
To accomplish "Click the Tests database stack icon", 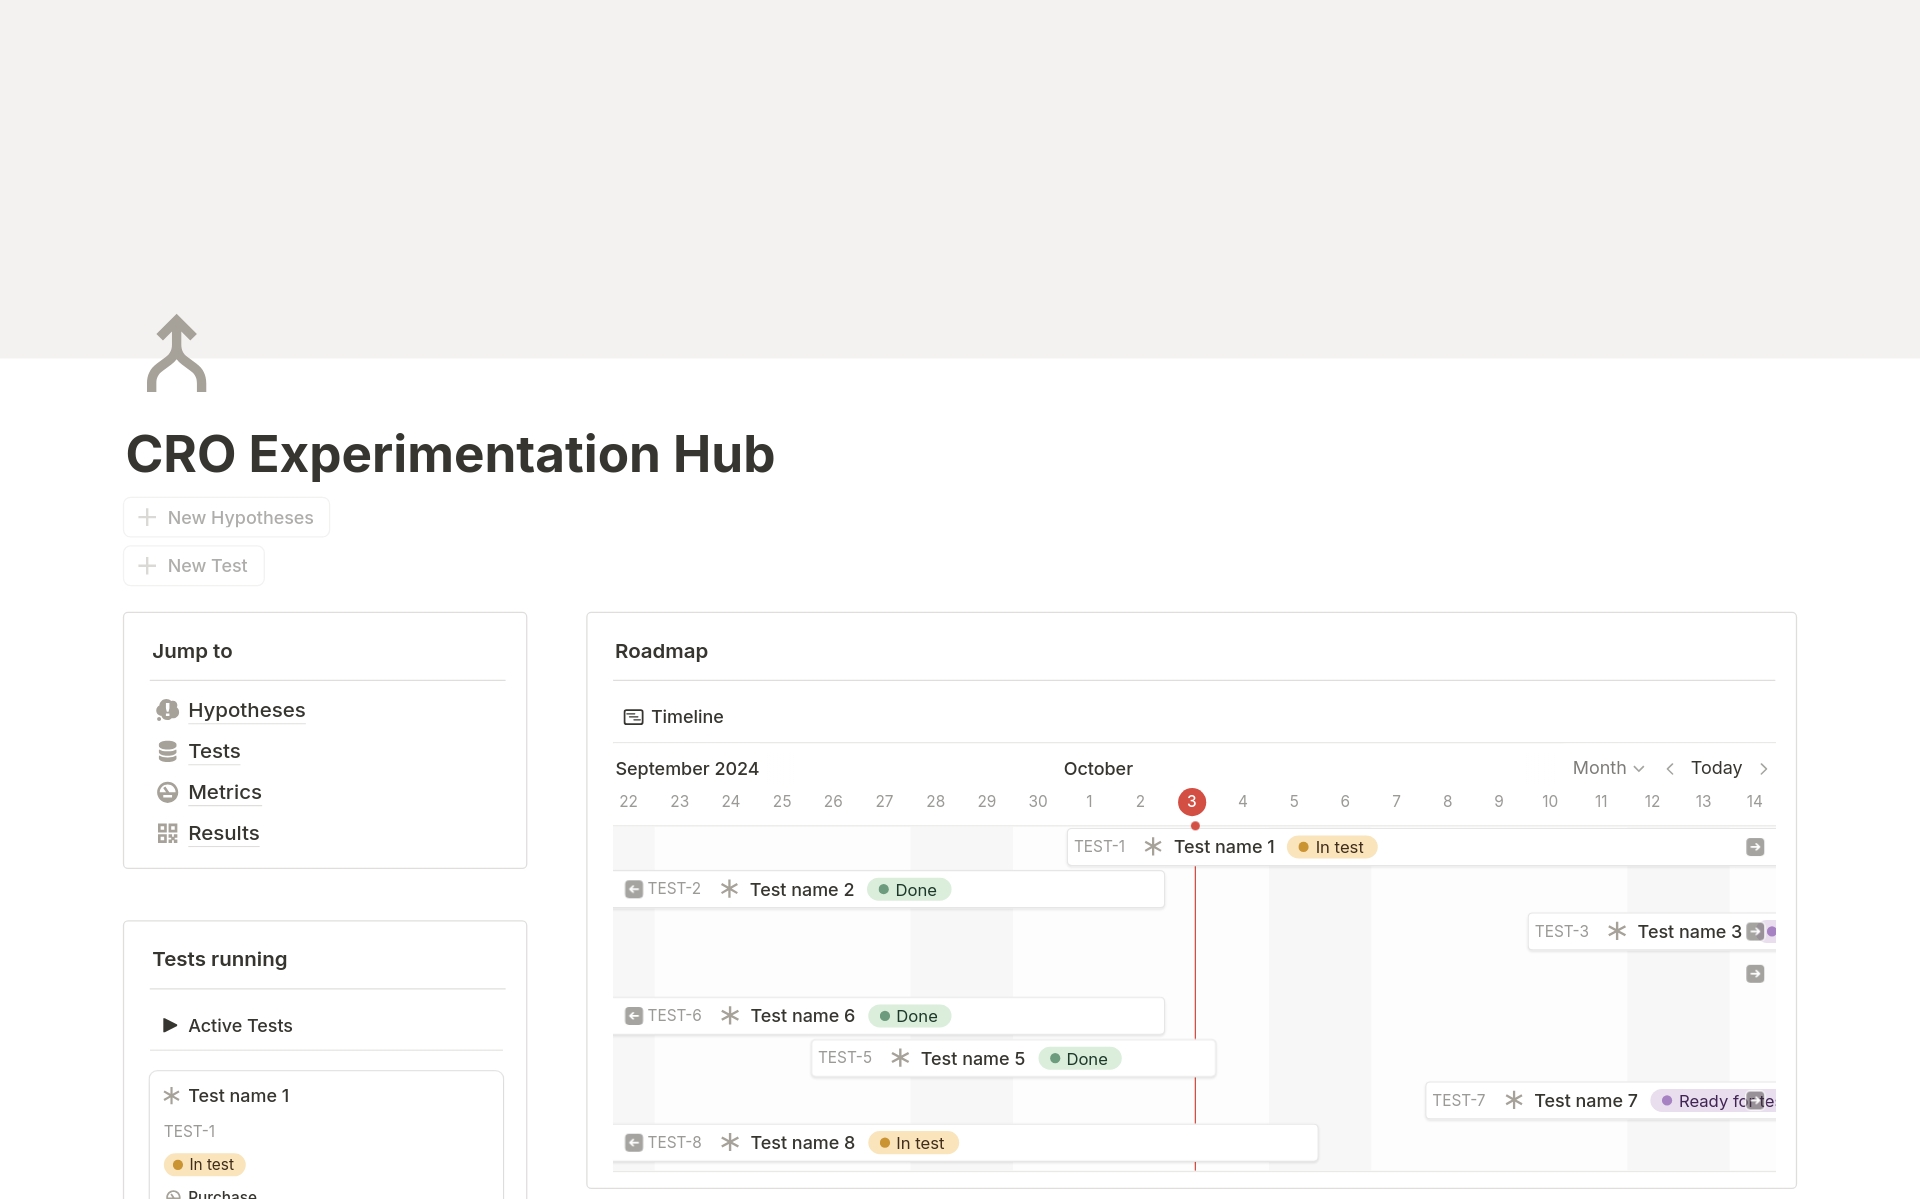I will point(167,751).
